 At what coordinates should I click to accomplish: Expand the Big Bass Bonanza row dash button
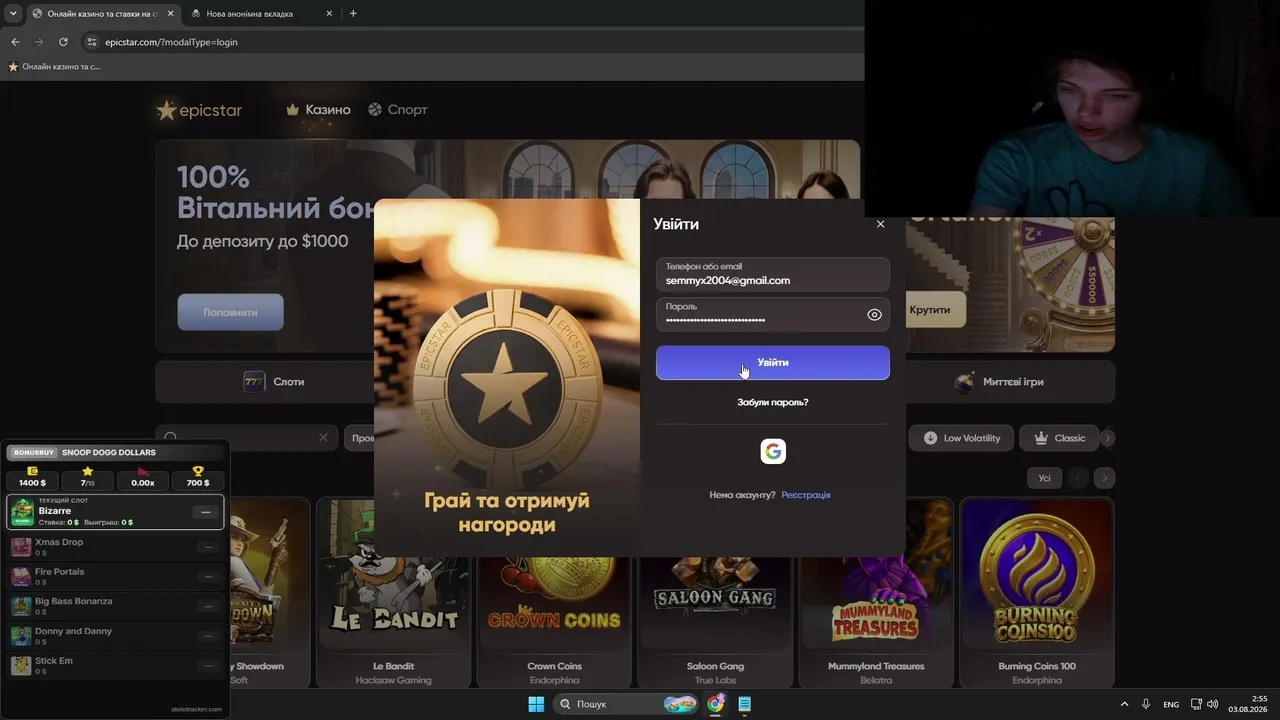click(x=208, y=606)
